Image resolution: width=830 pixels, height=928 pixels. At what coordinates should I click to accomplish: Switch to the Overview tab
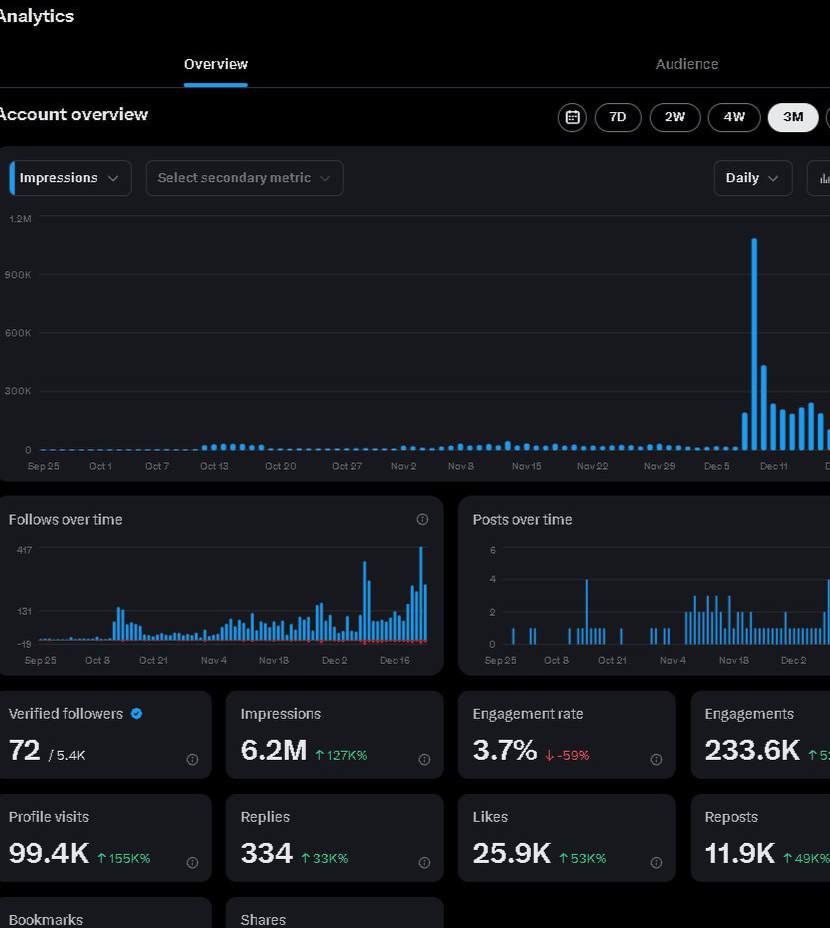point(215,64)
